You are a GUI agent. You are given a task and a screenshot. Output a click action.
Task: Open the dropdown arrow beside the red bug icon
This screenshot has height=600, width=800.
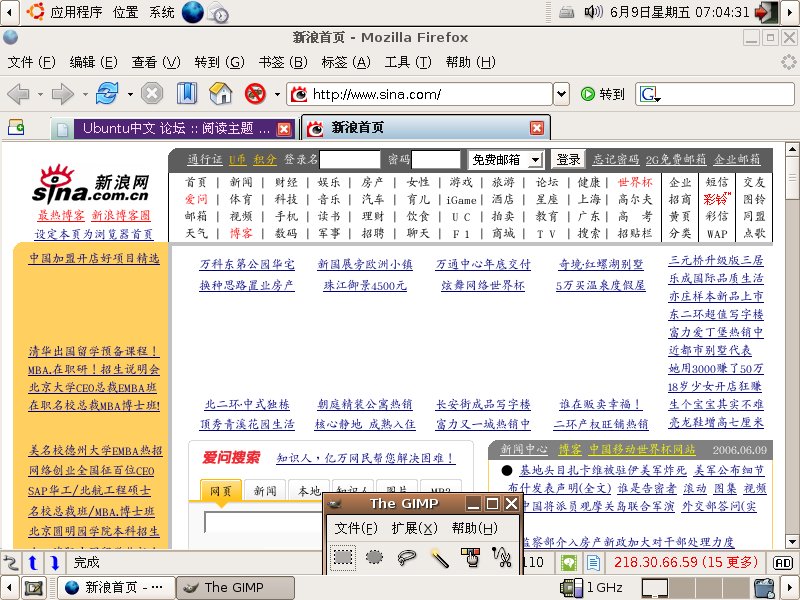(x=277, y=94)
